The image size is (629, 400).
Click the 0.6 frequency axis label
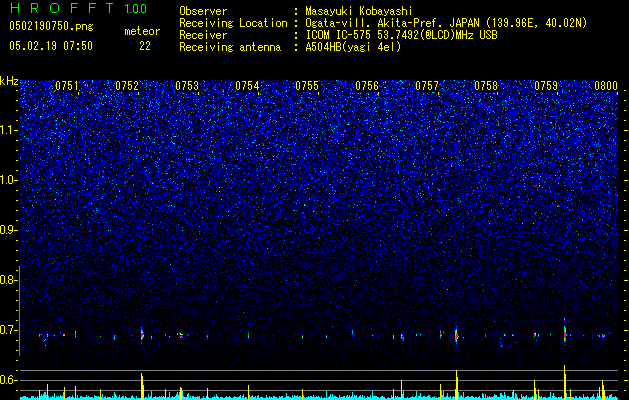[8, 380]
